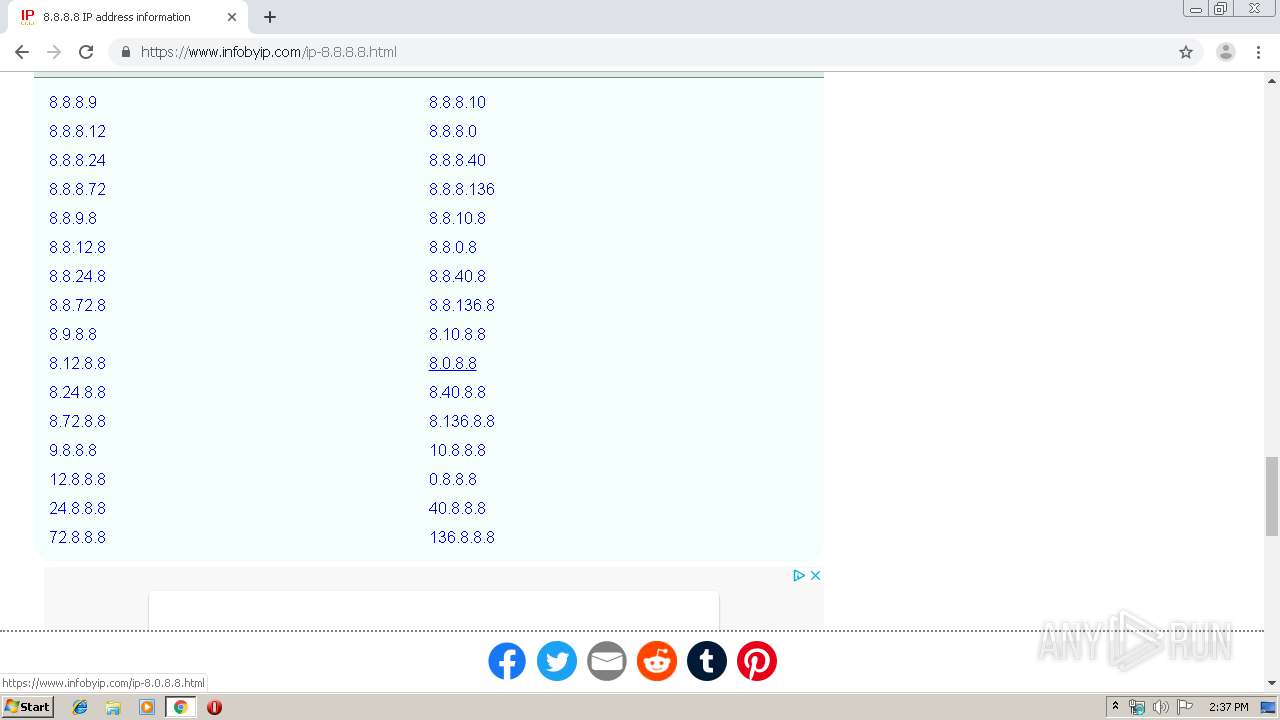1280x720 pixels.
Task: Open network status tray icon
Action: (1137, 707)
